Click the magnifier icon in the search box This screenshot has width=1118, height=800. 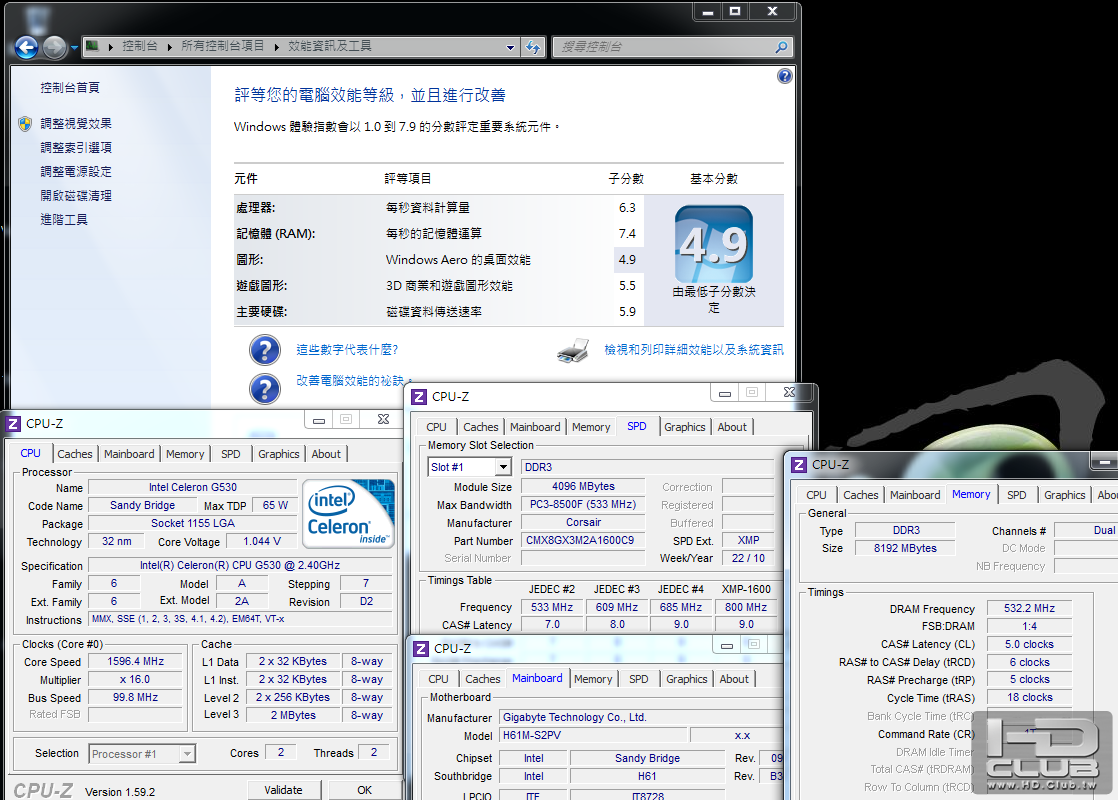point(780,47)
